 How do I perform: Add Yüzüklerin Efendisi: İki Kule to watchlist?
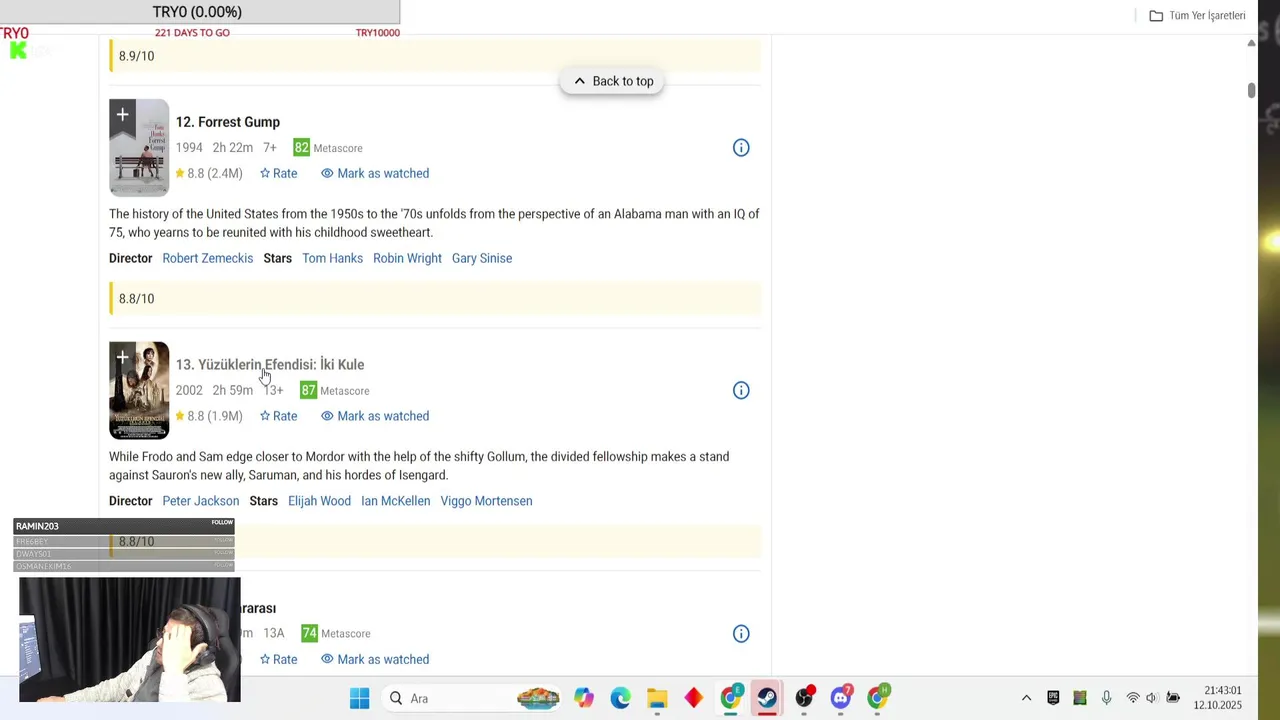[x=122, y=357]
